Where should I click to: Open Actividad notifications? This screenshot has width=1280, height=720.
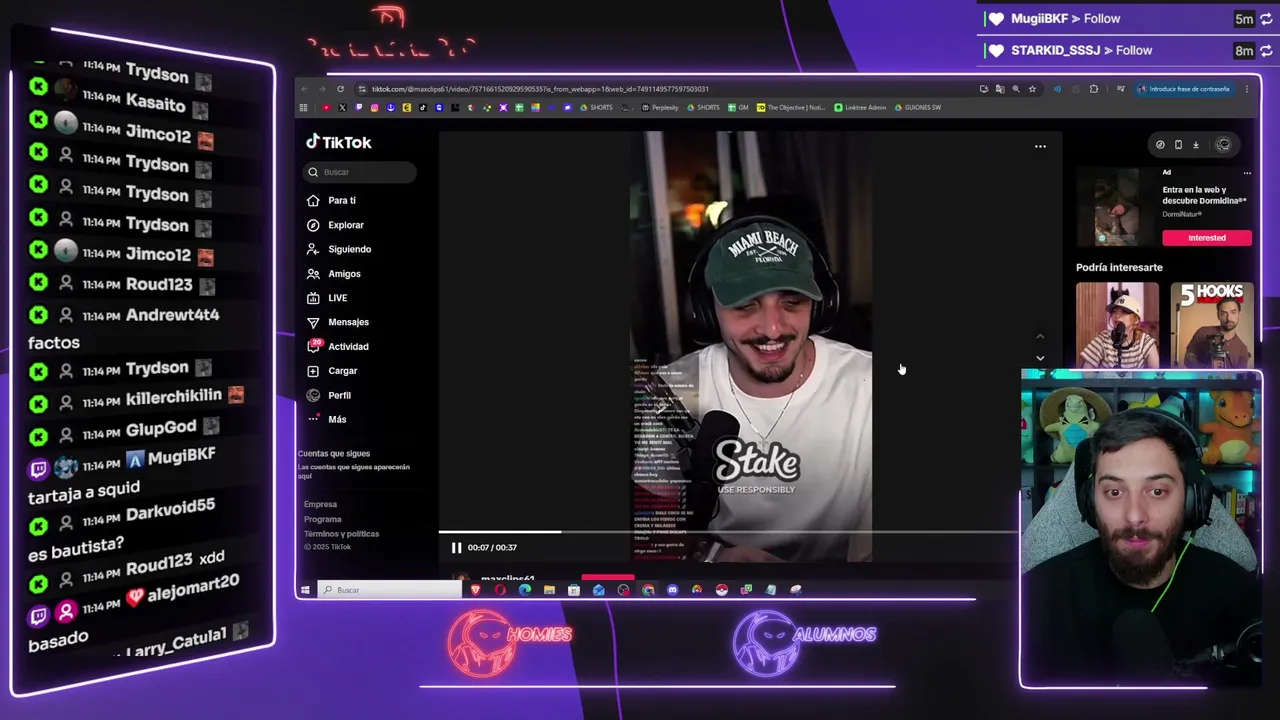tap(338, 346)
